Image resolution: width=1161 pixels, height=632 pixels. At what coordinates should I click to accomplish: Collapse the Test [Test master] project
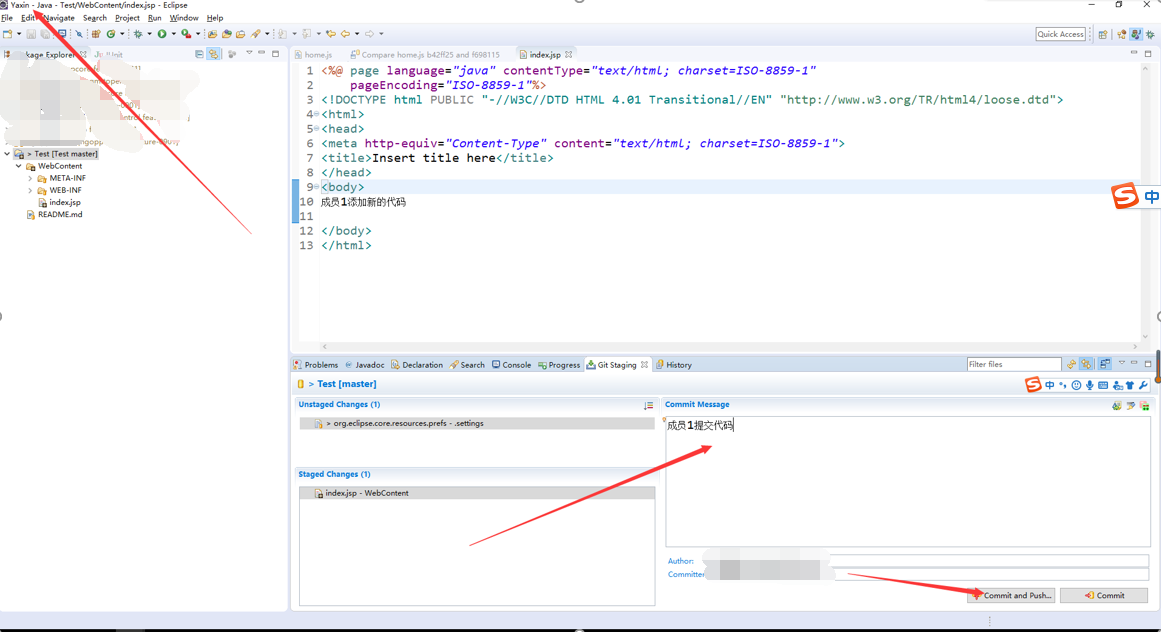pyautogui.click(x=7, y=154)
